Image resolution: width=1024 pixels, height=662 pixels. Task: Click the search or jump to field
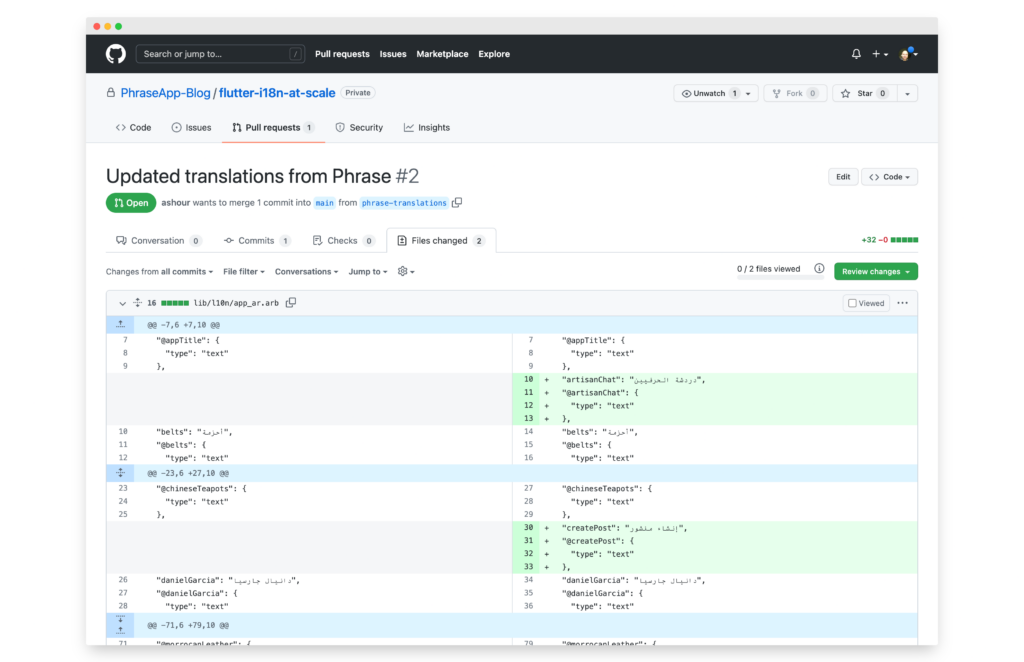point(220,54)
